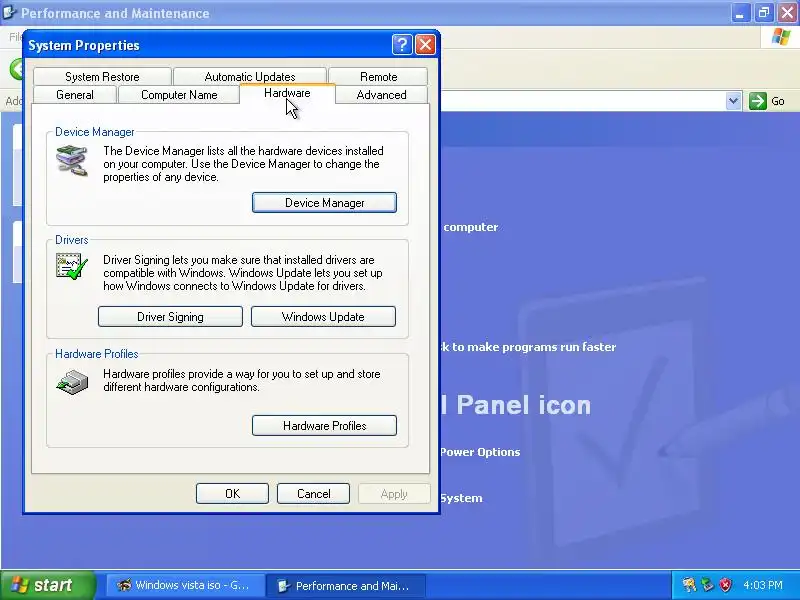The width and height of the screenshot is (800, 600).
Task: Cancel the System Properties dialog
Action: [x=313, y=493]
